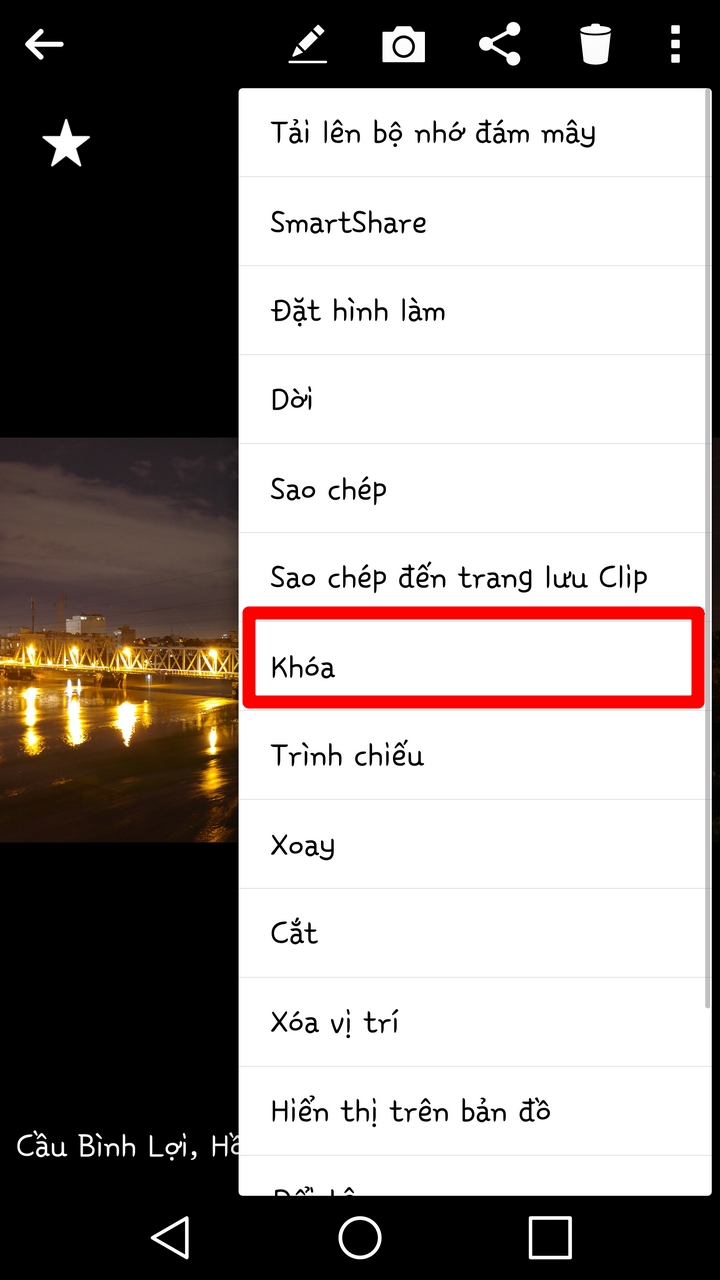Screen dimensions: 720x1280
Task: Choose Tải lên bộ nhớ đám mây
Action: coord(474,133)
